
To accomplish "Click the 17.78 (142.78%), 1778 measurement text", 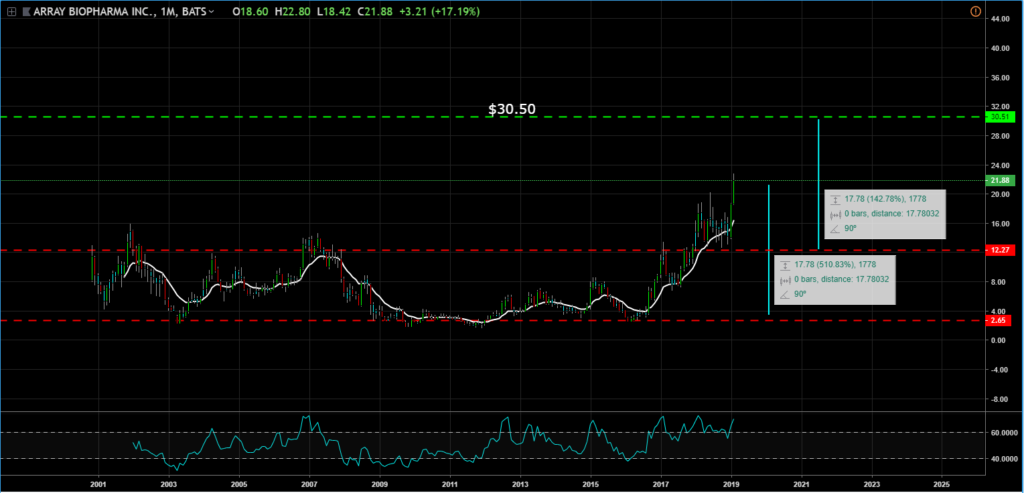I will click(885, 199).
